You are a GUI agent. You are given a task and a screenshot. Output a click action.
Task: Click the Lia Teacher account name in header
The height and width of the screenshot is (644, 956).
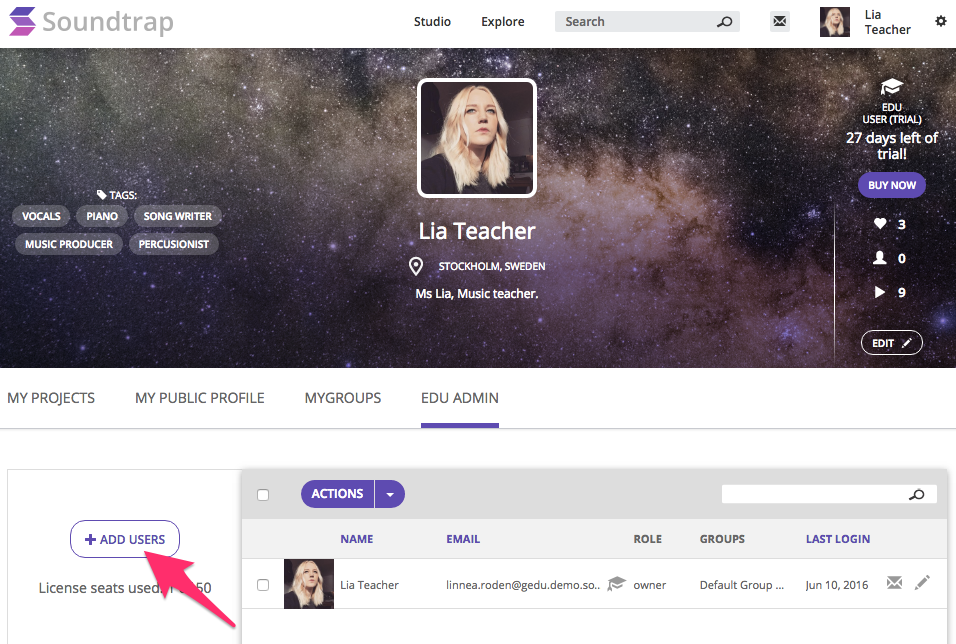887,22
